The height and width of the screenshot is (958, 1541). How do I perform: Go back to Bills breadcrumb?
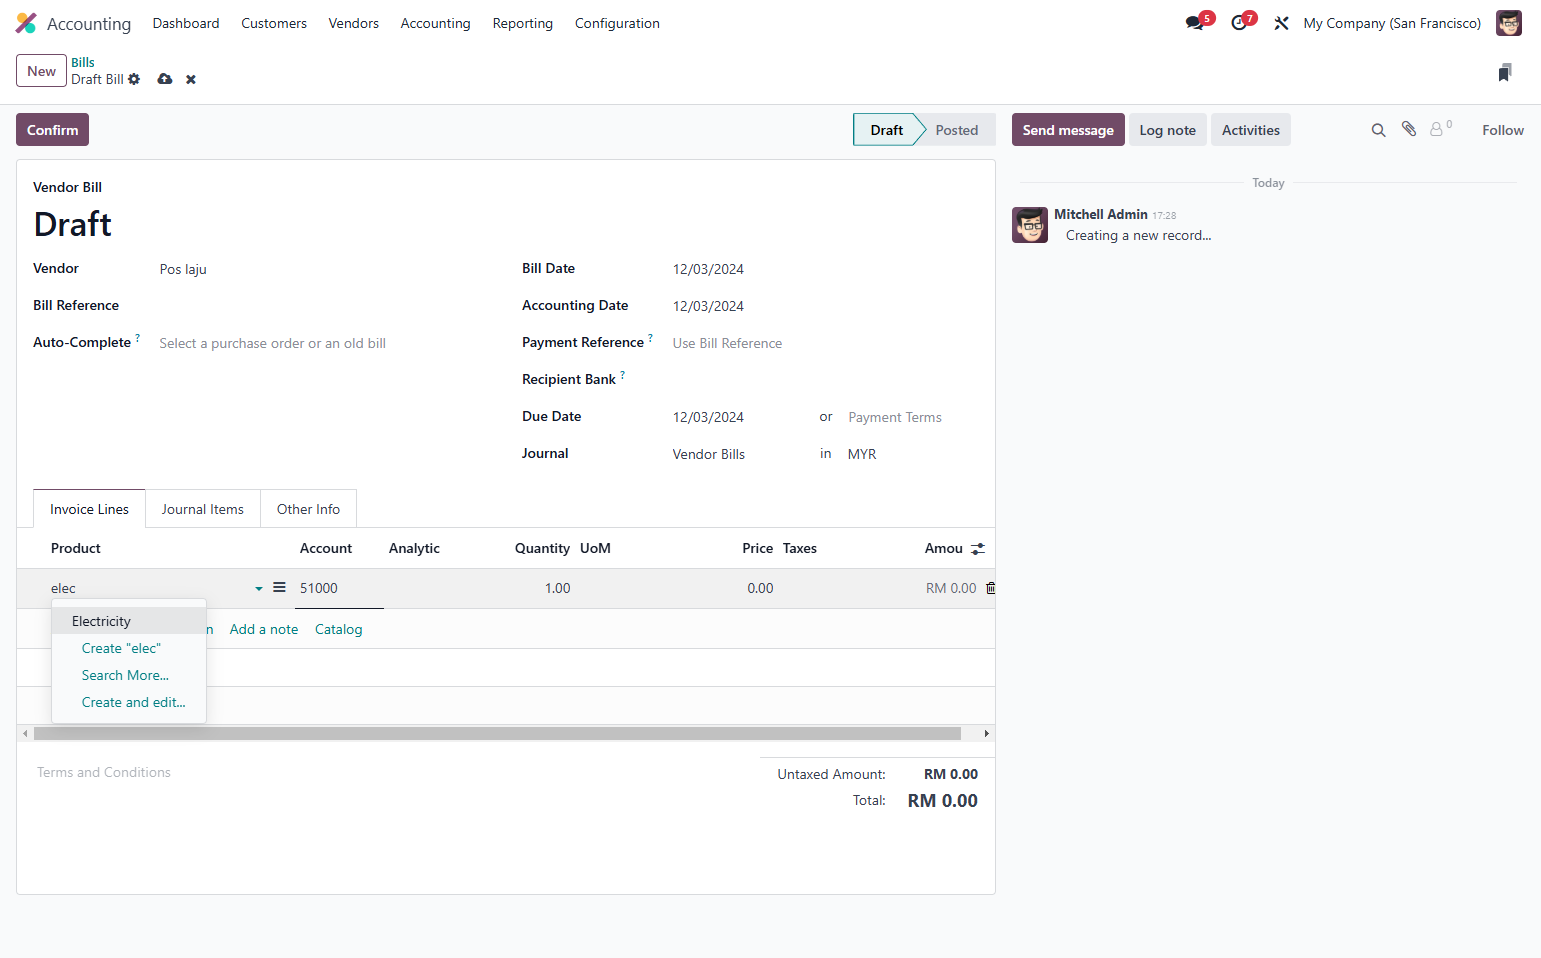[83, 62]
